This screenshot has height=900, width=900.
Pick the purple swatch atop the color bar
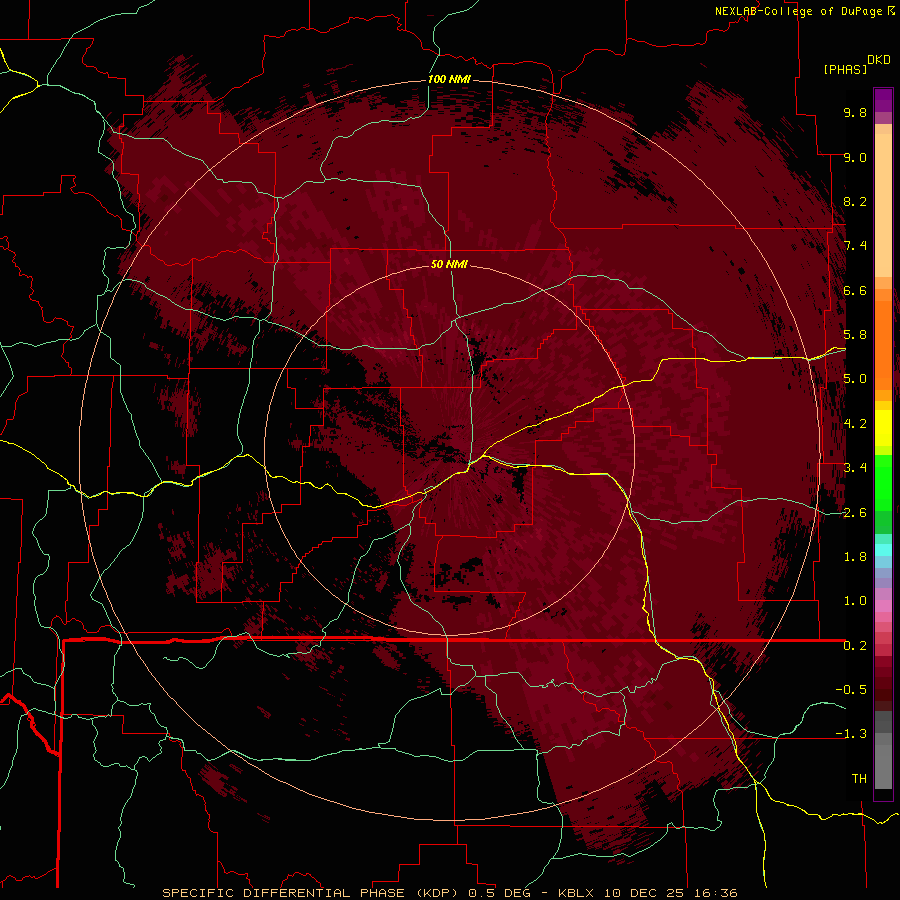point(883,100)
